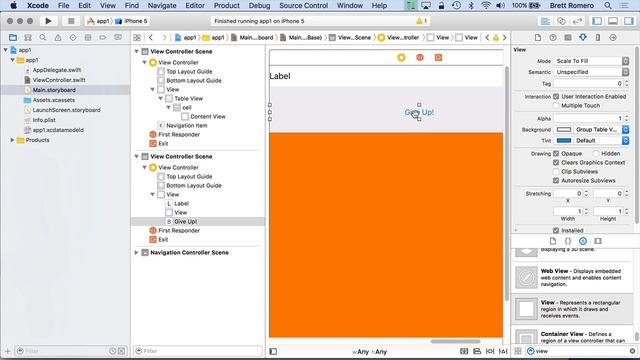Show the File inspector

click(x=538, y=38)
